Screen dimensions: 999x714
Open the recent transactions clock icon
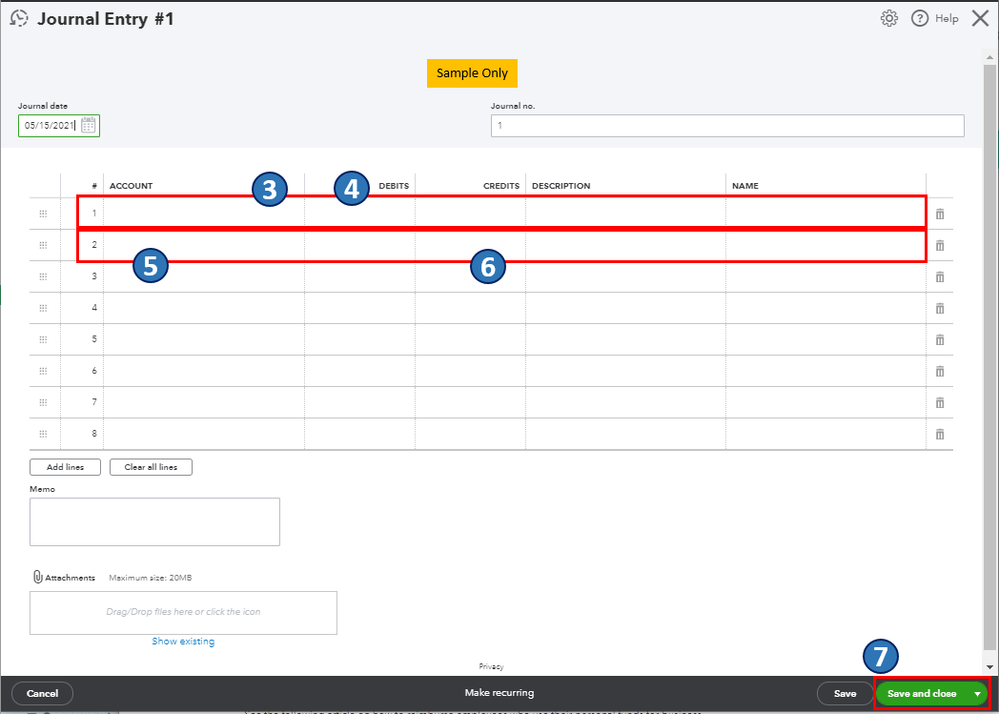click(x=19, y=18)
